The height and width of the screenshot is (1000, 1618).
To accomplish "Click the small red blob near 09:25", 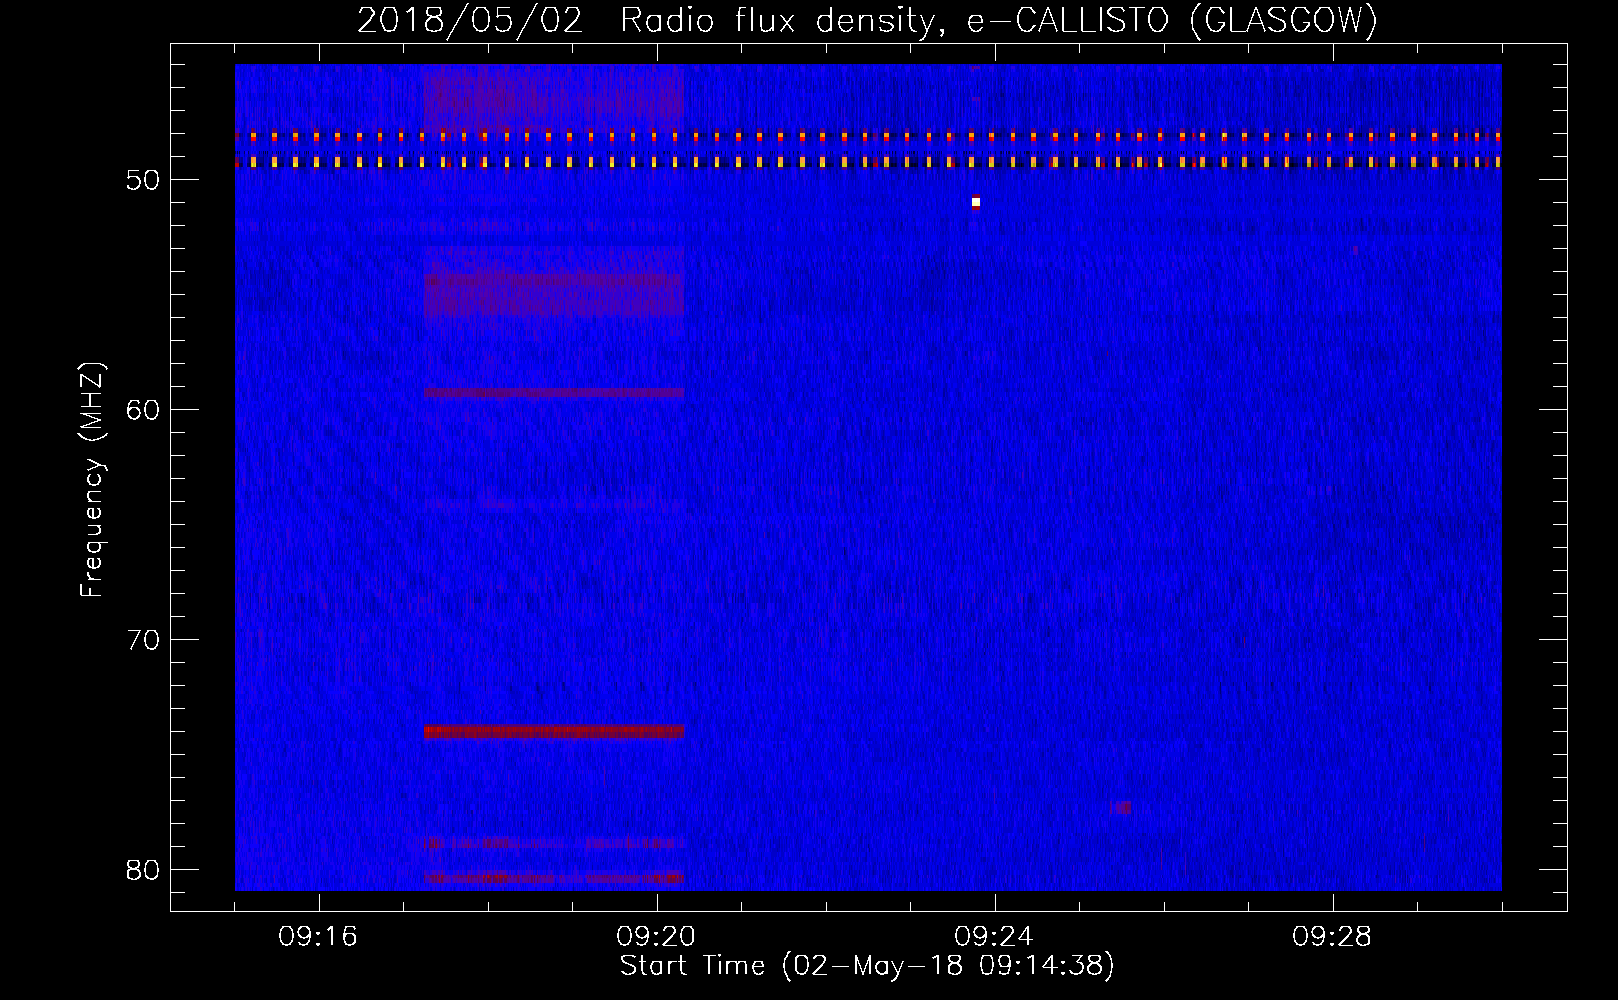I will tap(1121, 807).
